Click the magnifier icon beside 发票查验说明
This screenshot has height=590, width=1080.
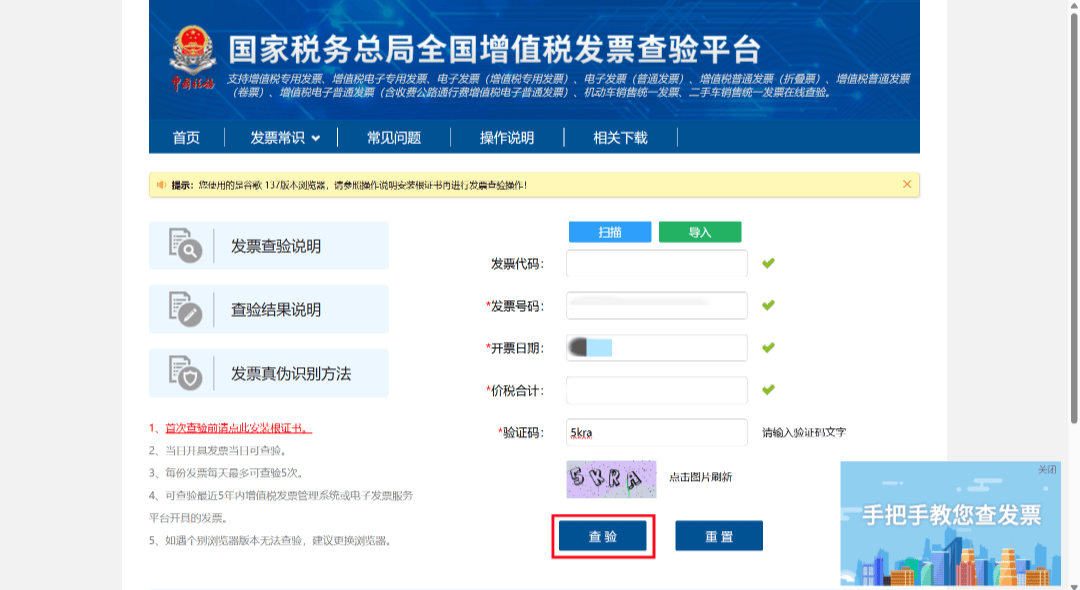185,246
